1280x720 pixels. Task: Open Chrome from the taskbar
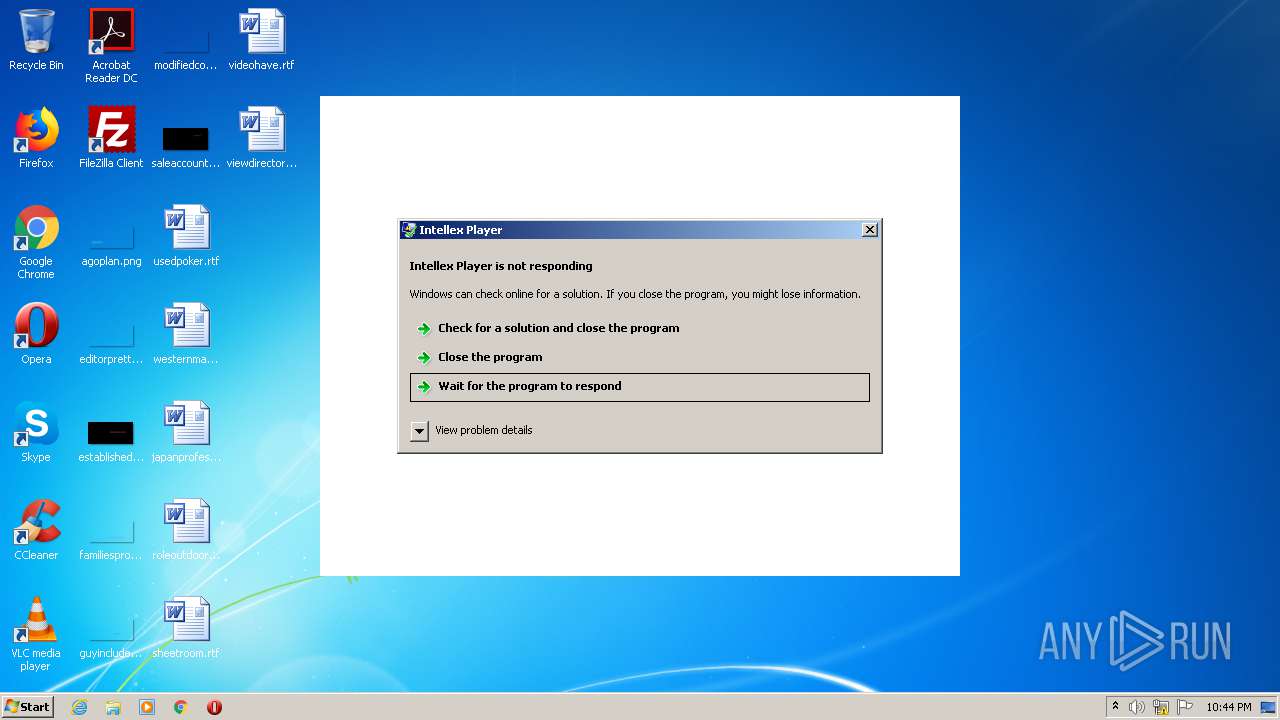click(x=181, y=707)
